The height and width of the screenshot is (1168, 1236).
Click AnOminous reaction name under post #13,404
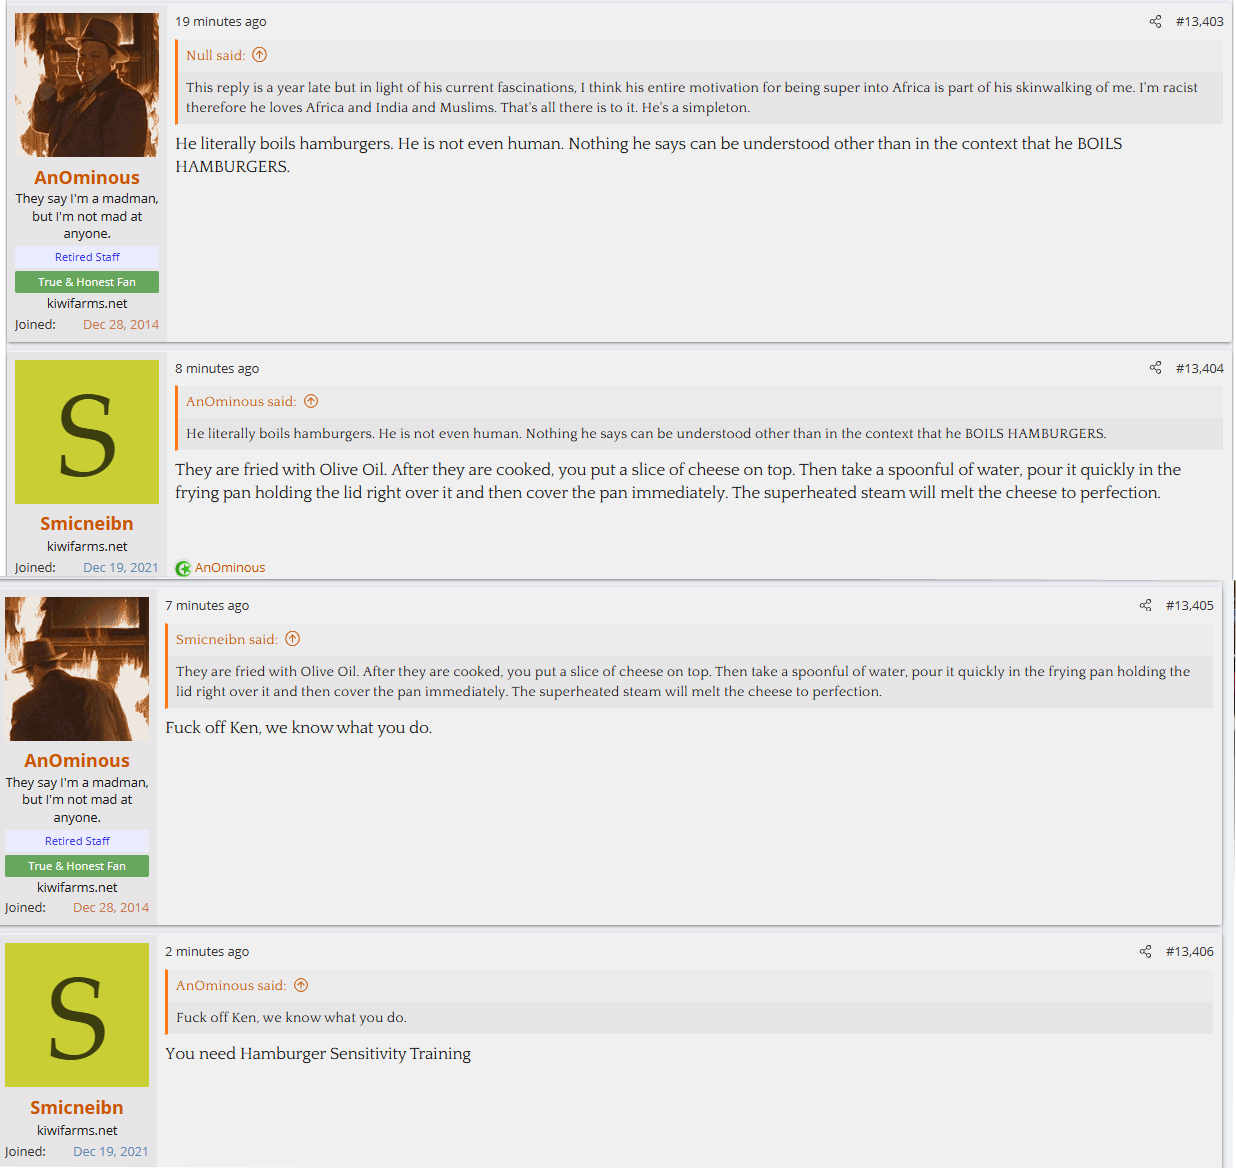[x=230, y=567]
